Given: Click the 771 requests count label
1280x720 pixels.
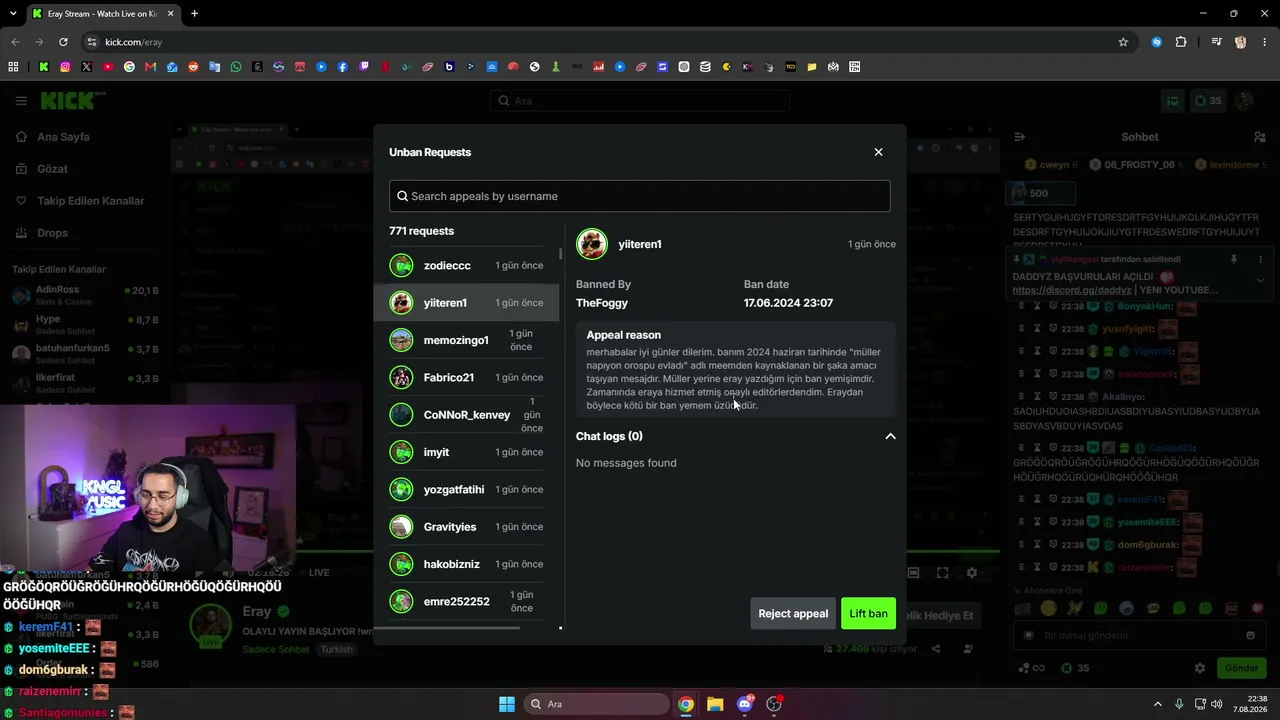Looking at the screenshot, I should 421,231.
